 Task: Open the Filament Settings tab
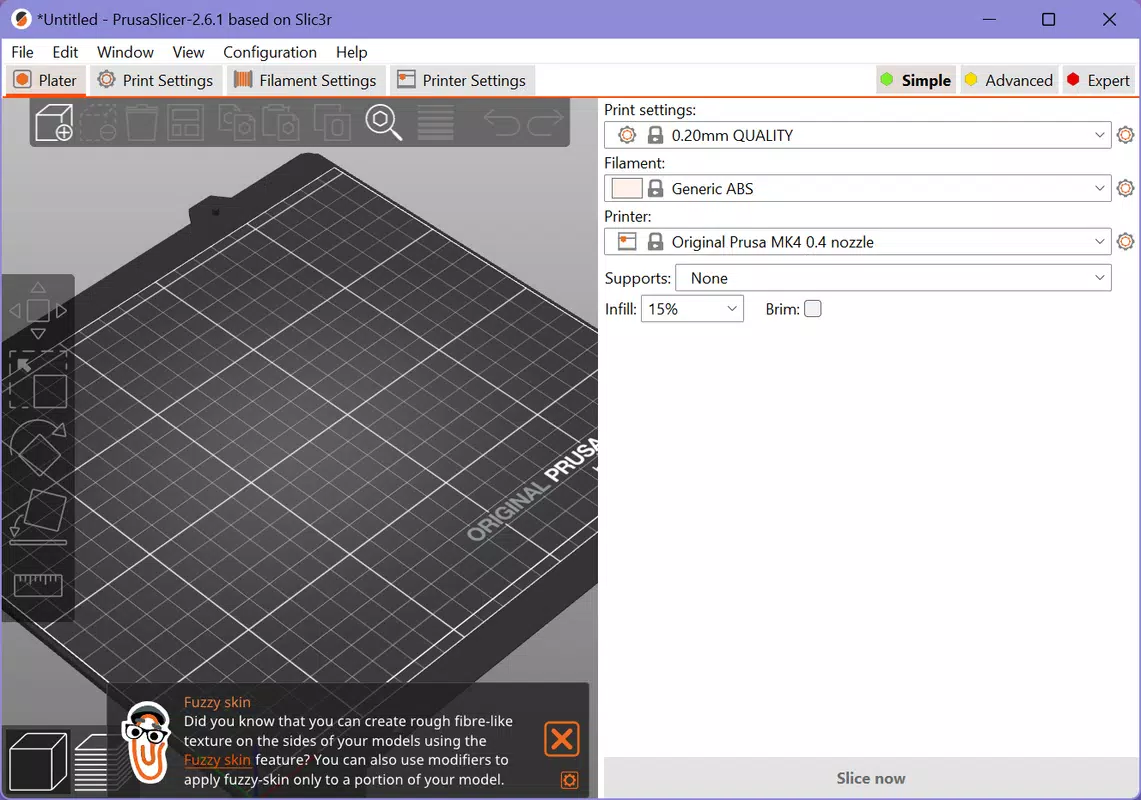305,80
